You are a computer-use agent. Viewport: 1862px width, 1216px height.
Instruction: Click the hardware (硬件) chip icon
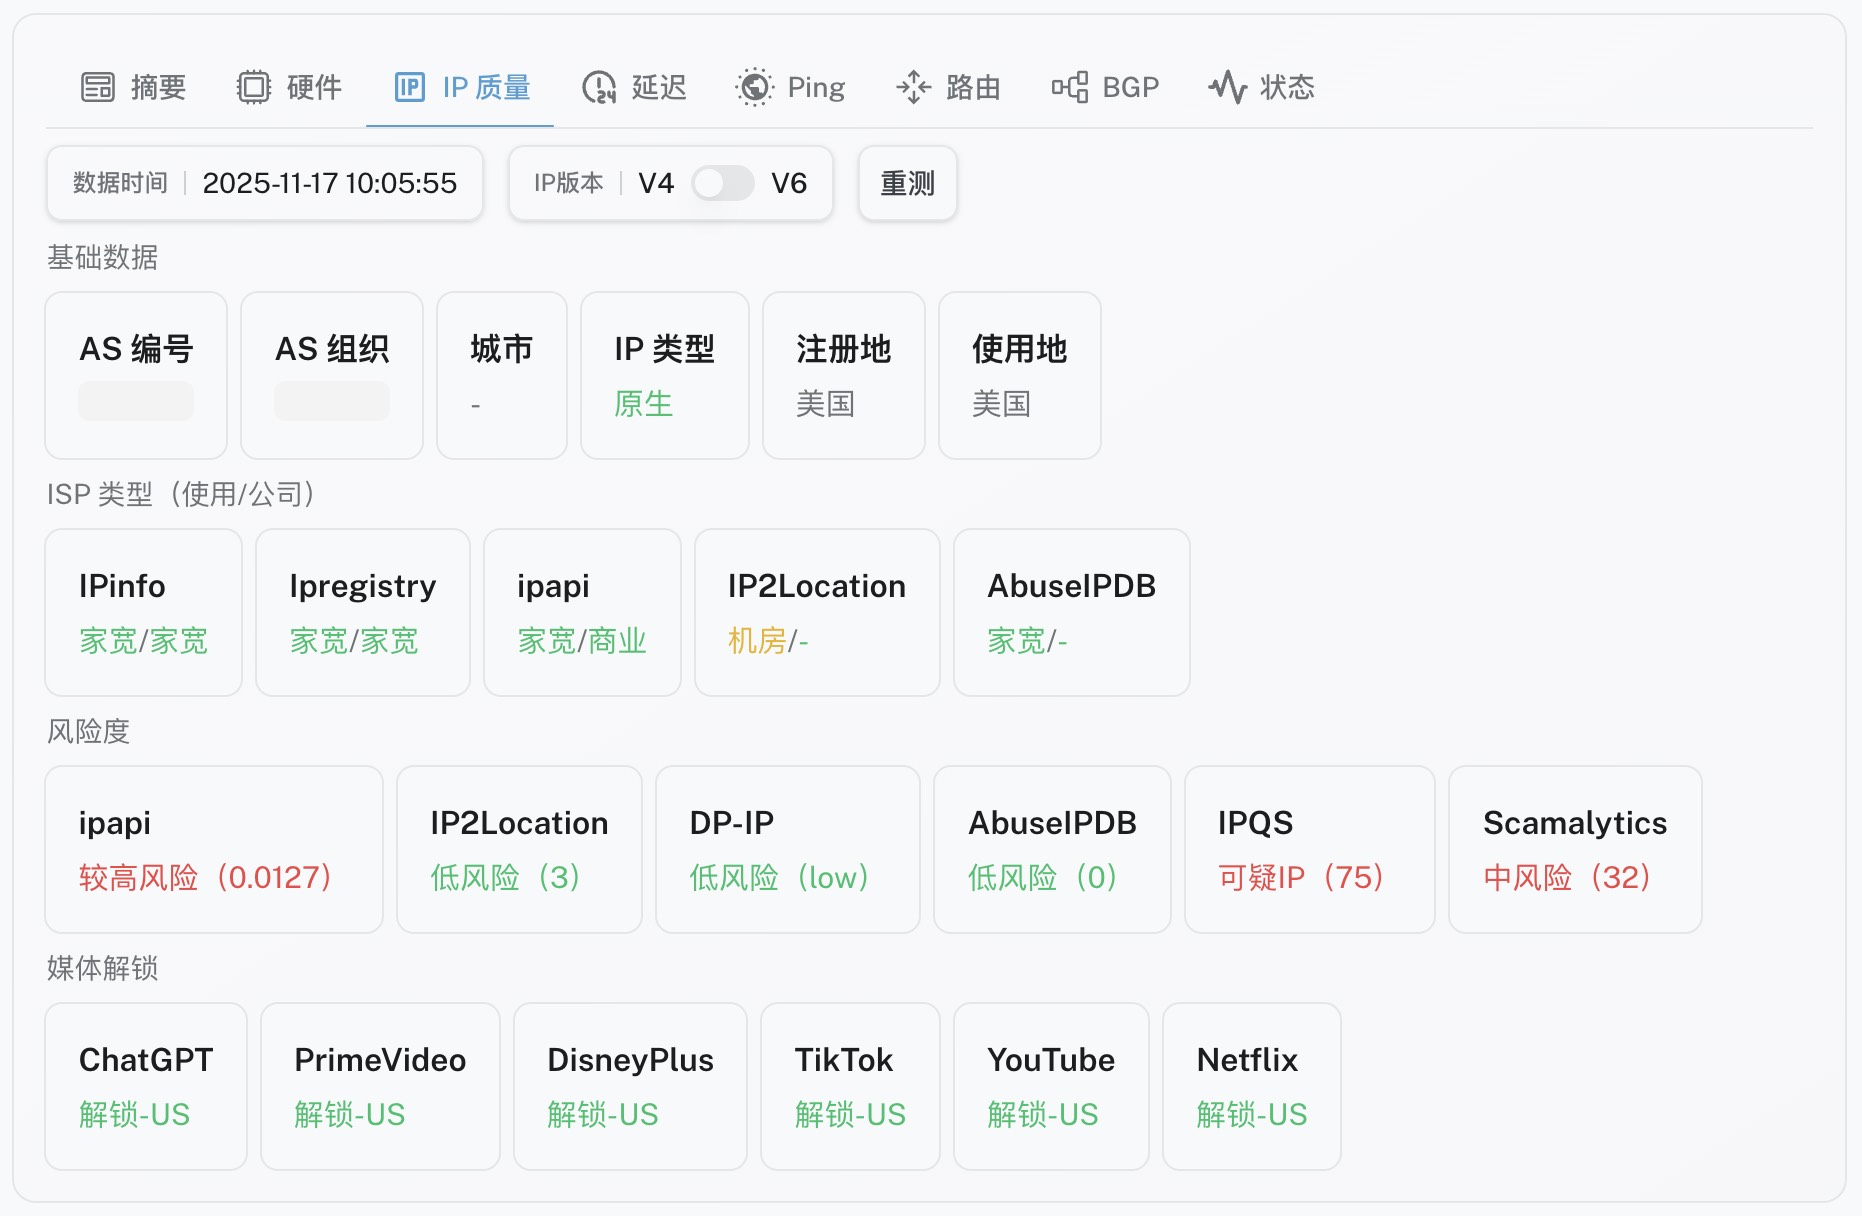[x=254, y=88]
